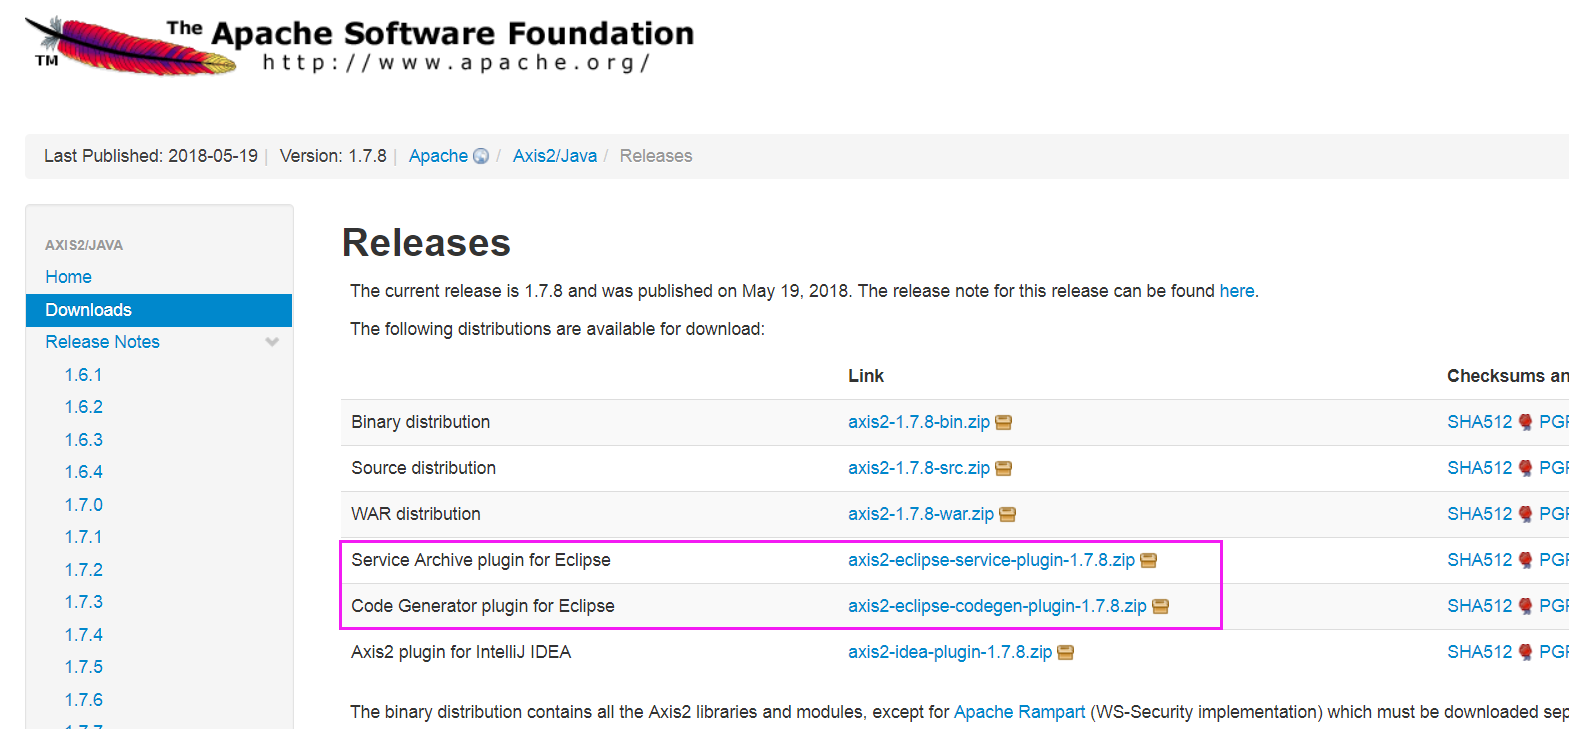The height and width of the screenshot is (729, 1569).
Task: Click the seal icon in Binary distribution row
Action: tap(1526, 422)
